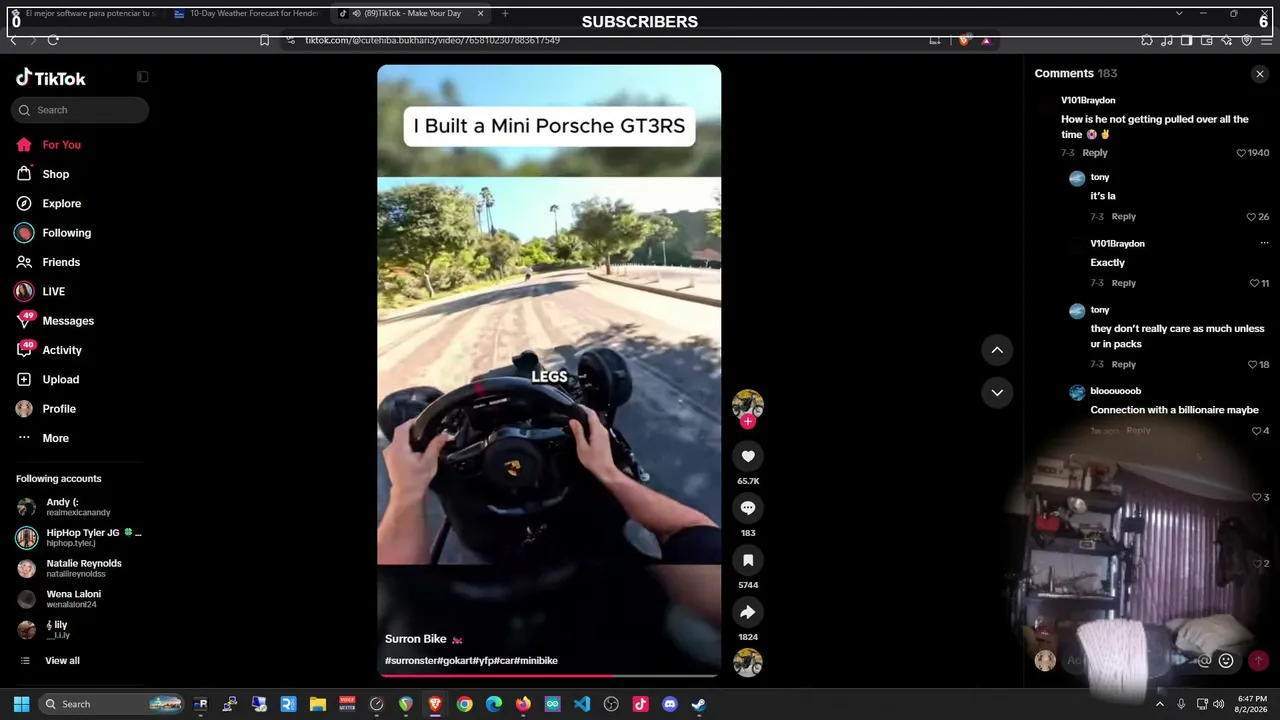
Task: Like V101Braydon's top comment
Action: [1242, 153]
